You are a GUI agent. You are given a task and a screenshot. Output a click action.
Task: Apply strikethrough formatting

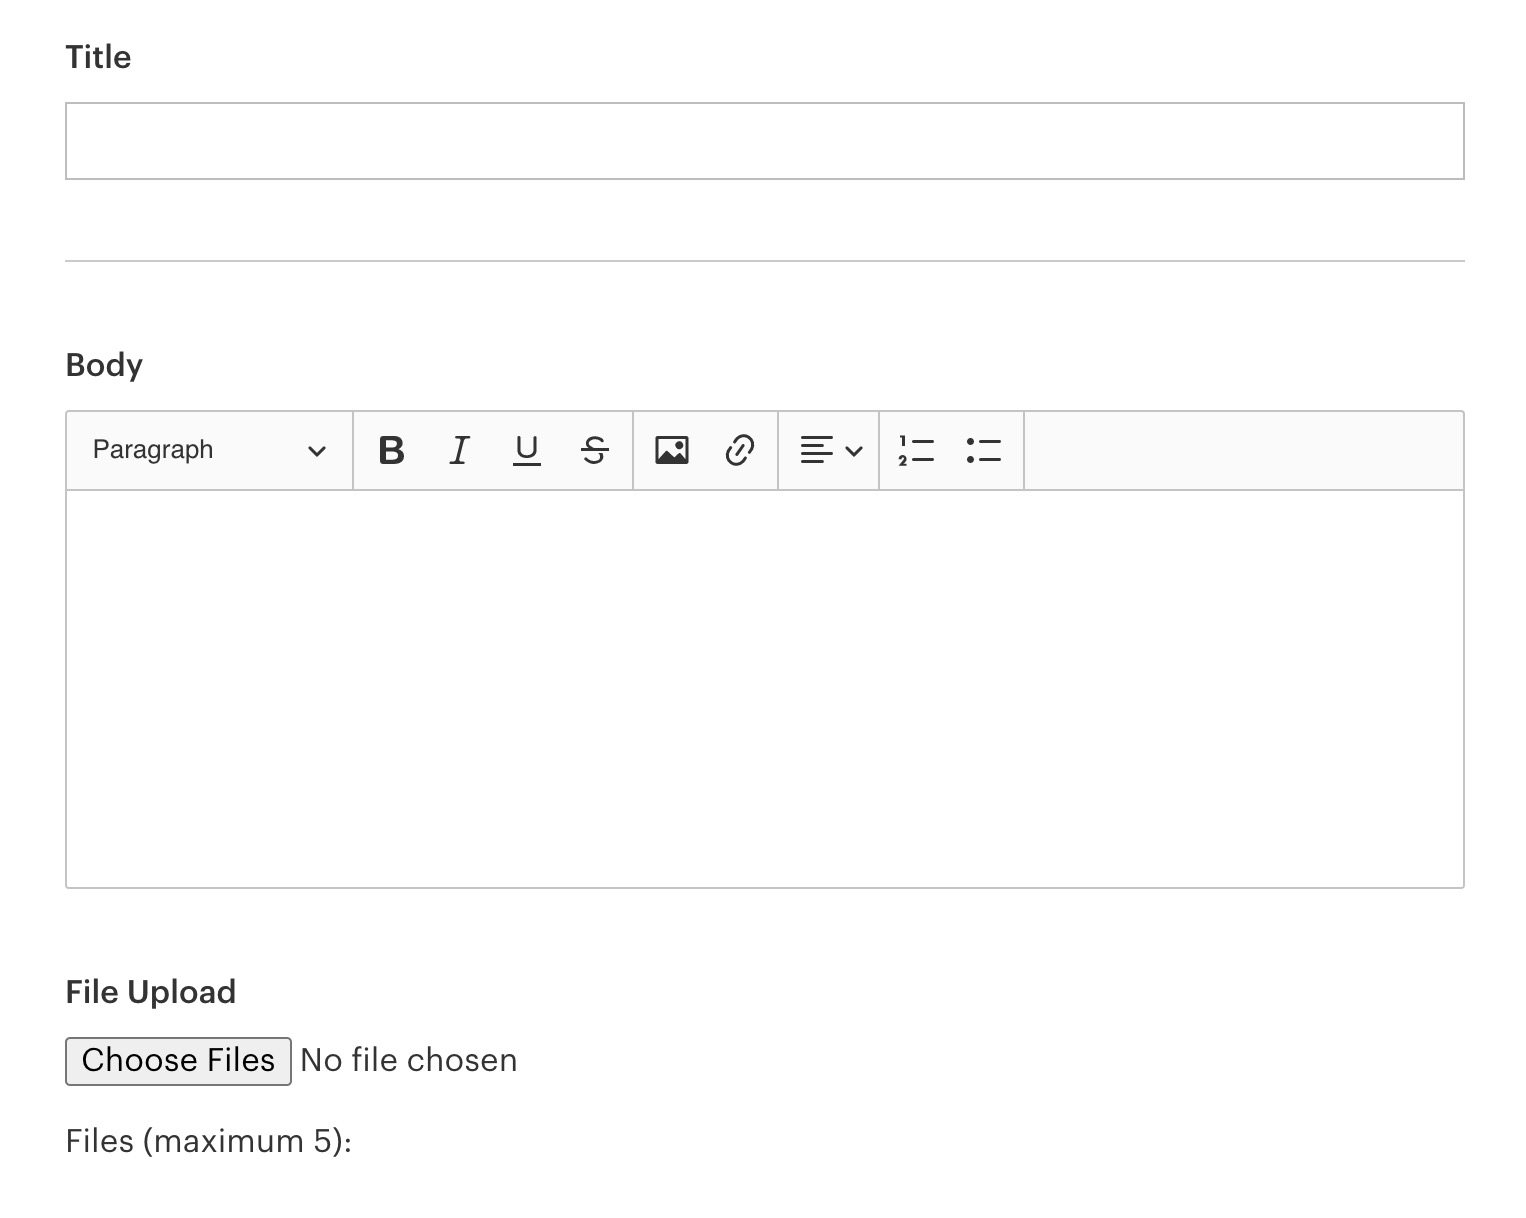594,451
